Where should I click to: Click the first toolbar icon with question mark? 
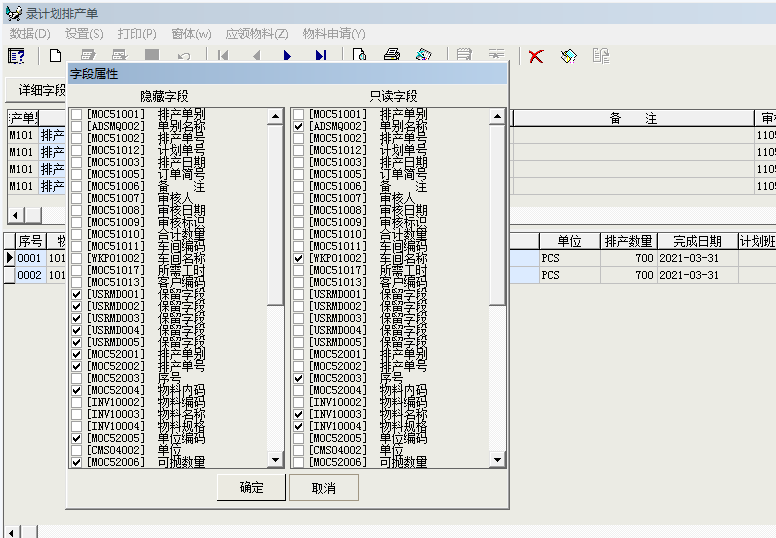click(x=16, y=56)
